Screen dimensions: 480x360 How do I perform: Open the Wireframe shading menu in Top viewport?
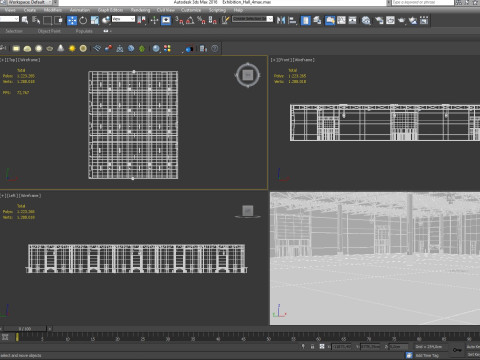(x=29, y=60)
